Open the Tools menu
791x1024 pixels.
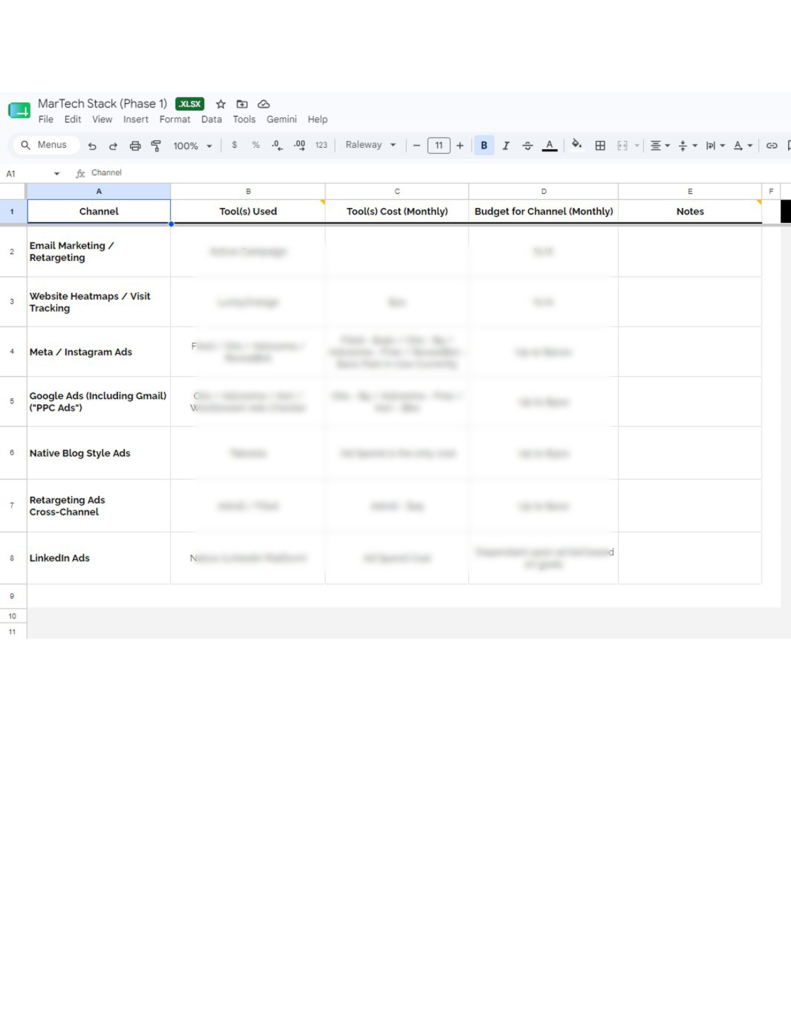click(244, 120)
